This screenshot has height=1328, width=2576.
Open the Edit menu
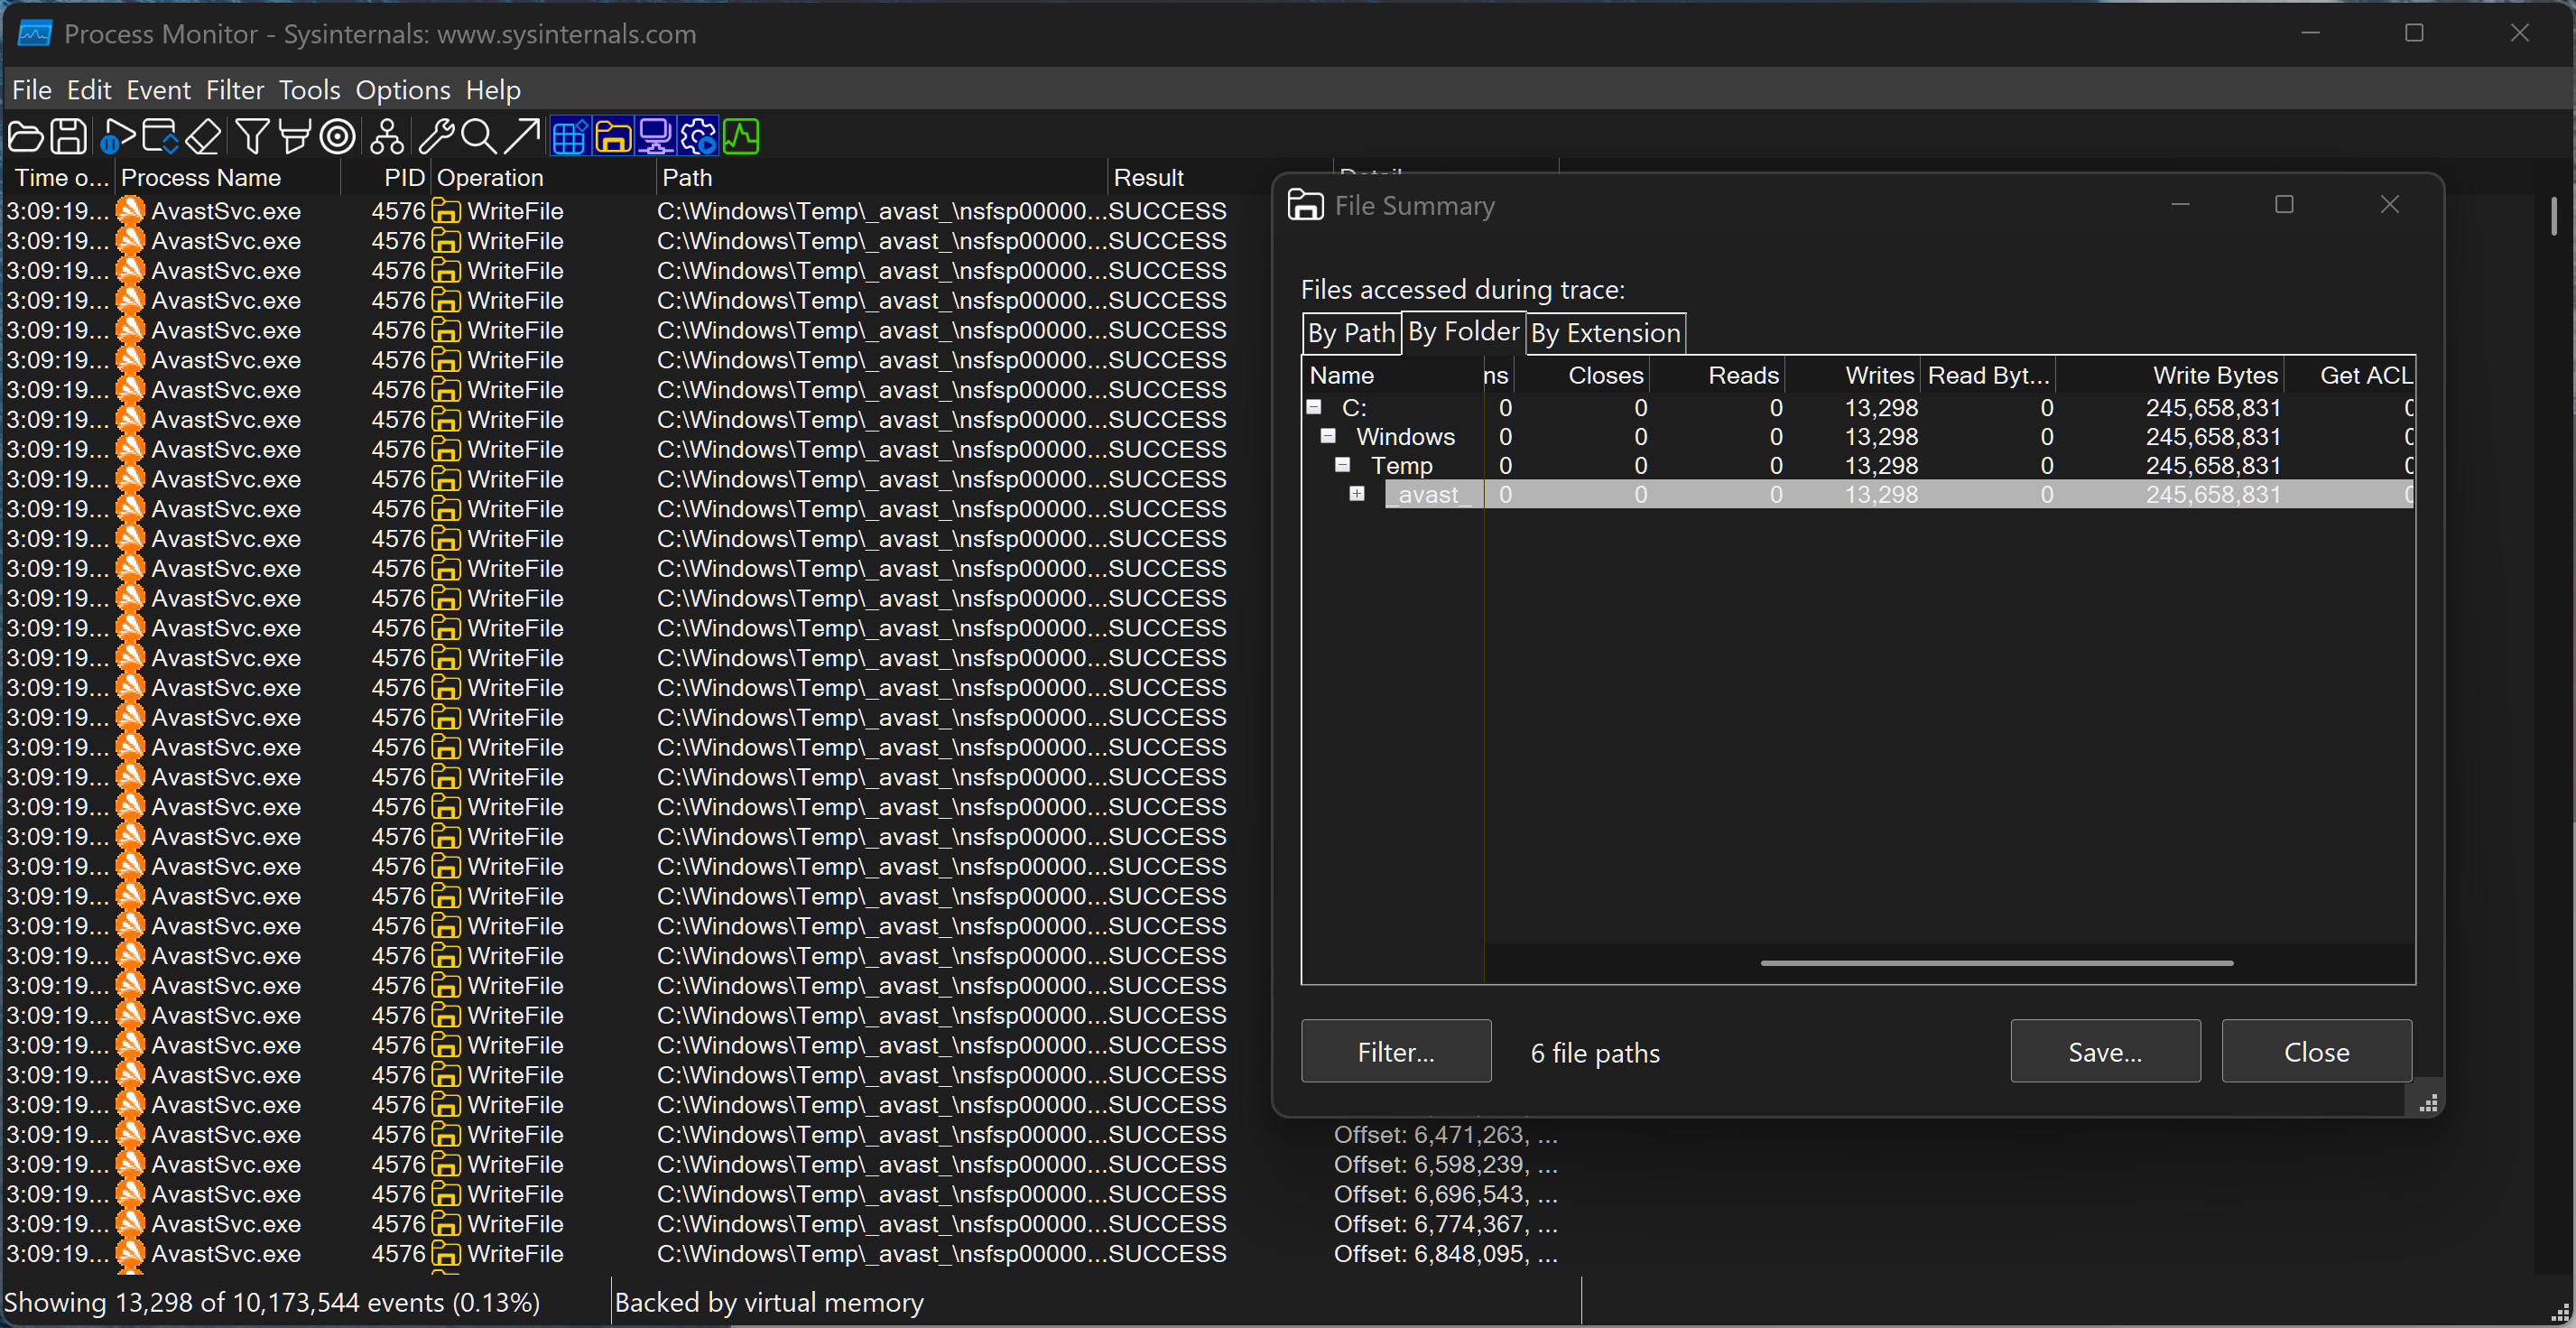point(89,90)
